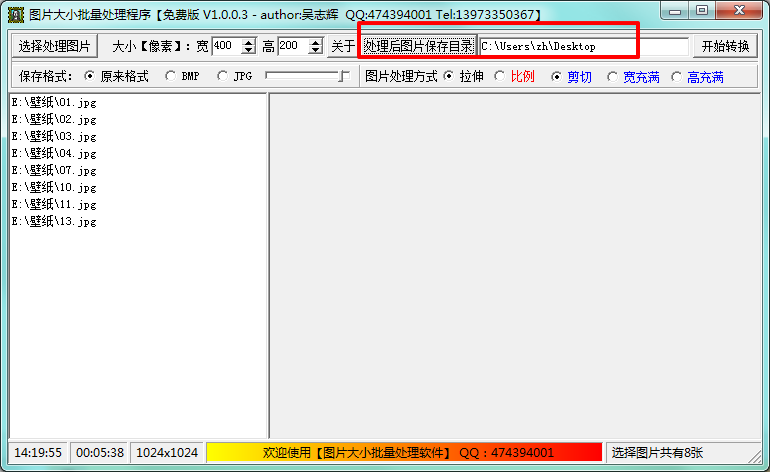Click the app icon in title bar
This screenshot has height=472, width=770.
[16, 14]
